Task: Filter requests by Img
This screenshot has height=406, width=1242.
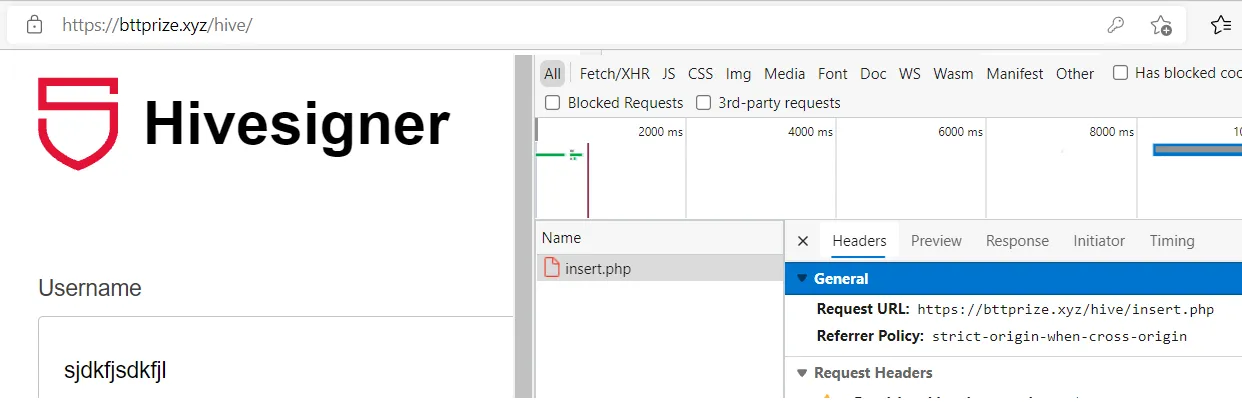Action: pyautogui.click(x=739, y=73)
